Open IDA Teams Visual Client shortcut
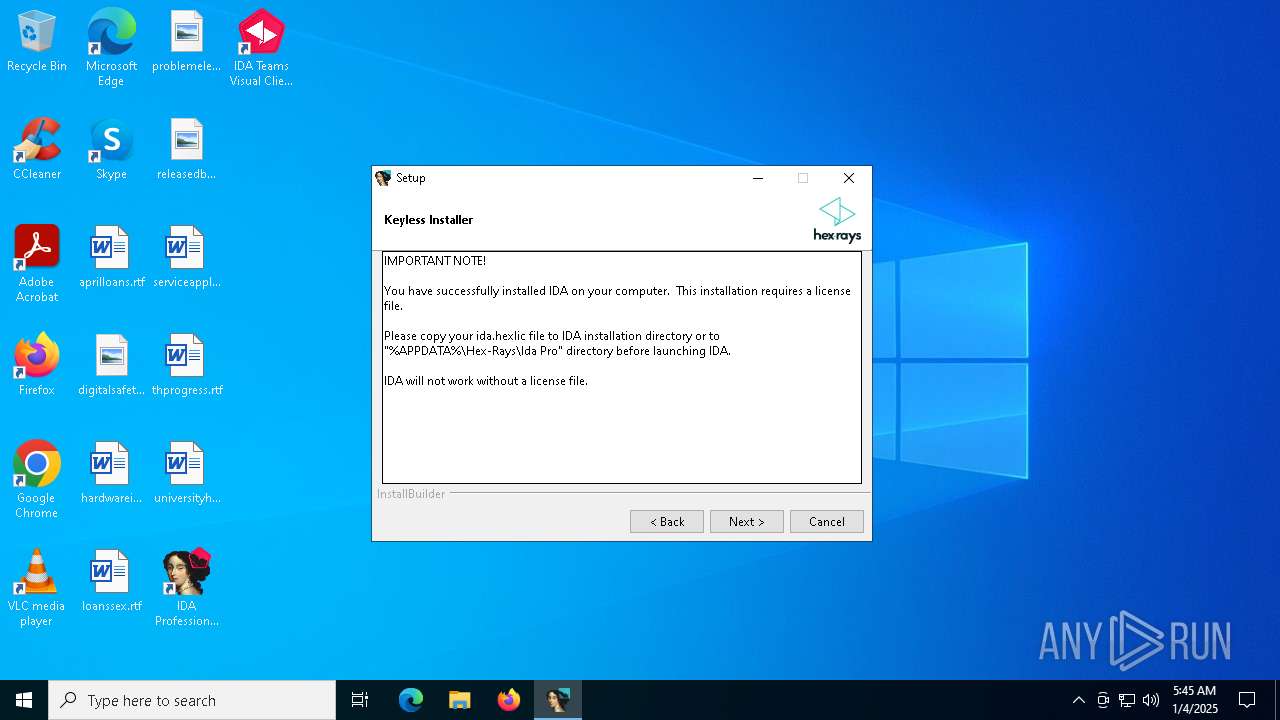This screenshot has height=720, width=1280. pos(261,48)
